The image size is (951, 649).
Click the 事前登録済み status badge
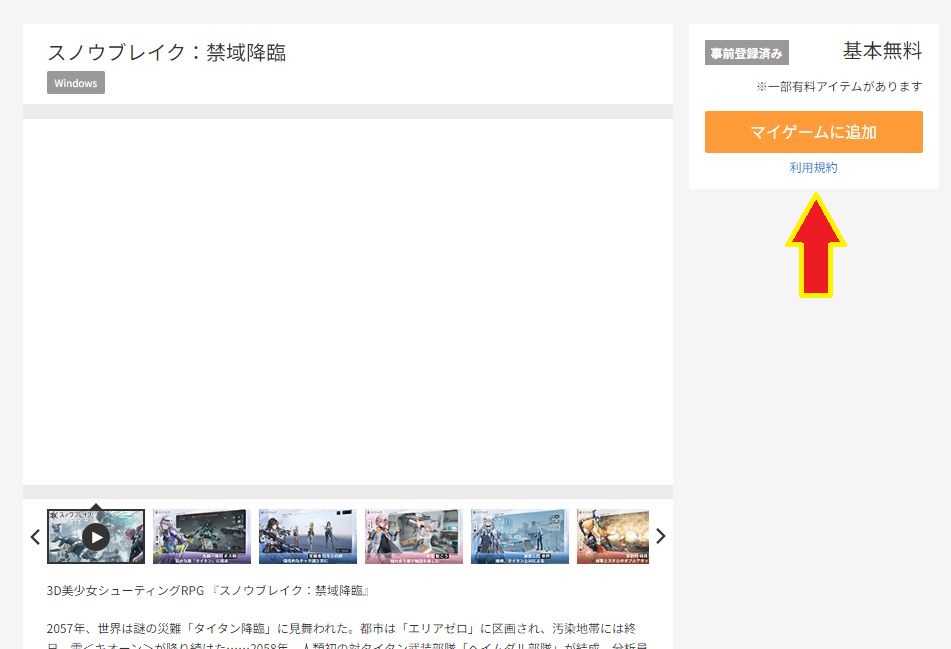pyautogui.click(x=746, y=53)
